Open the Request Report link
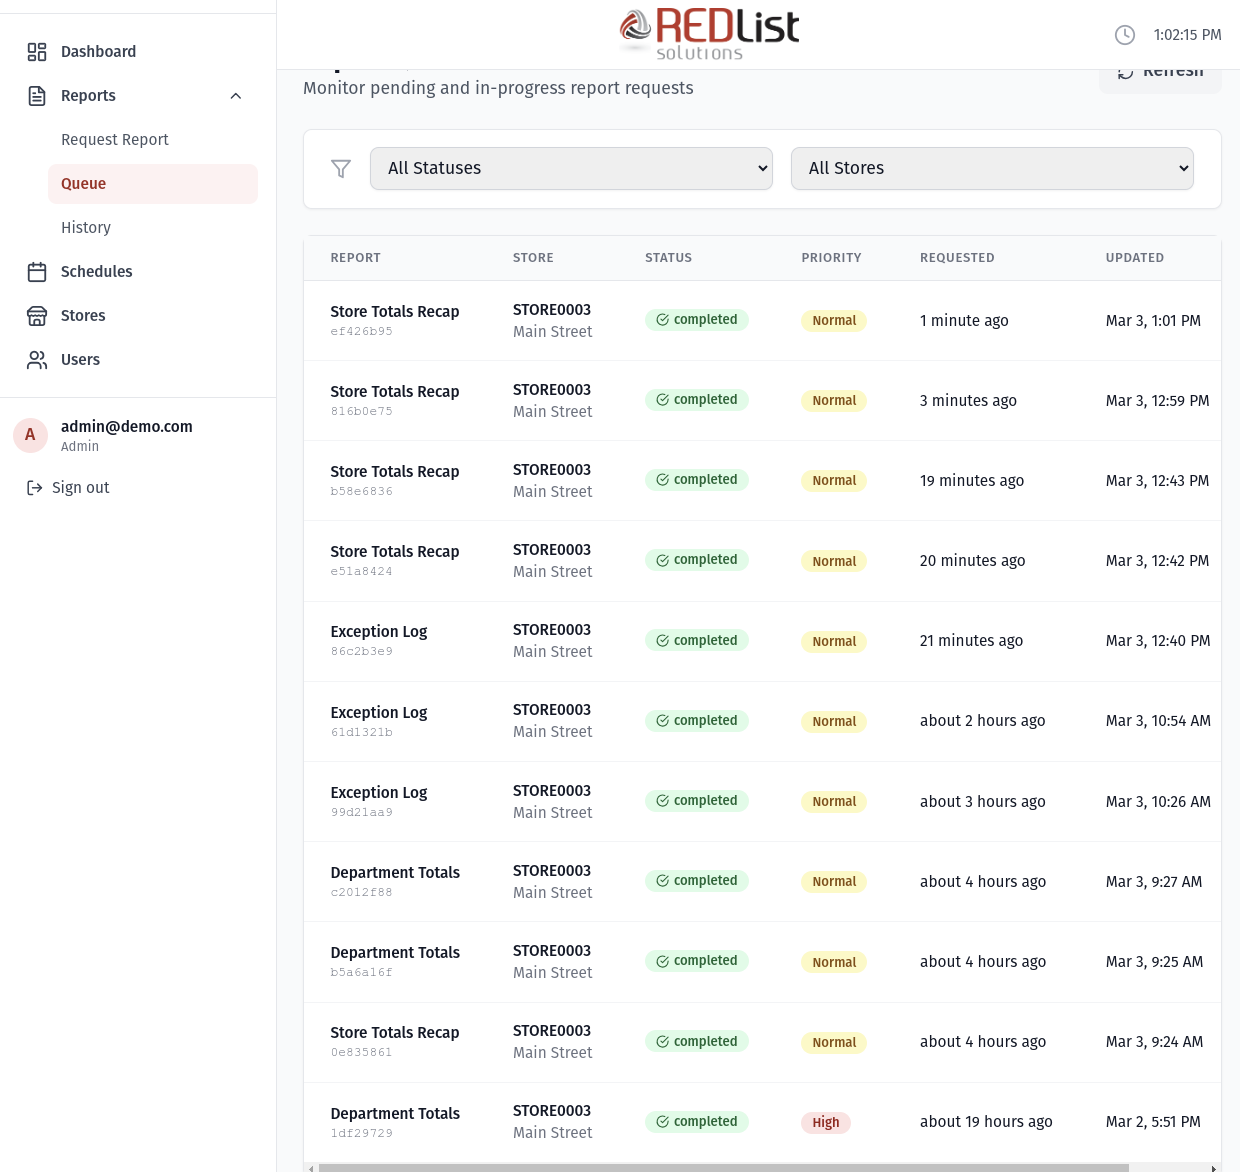The height and width of the screenshot is (1172, 1240). (x=115, y=139)
